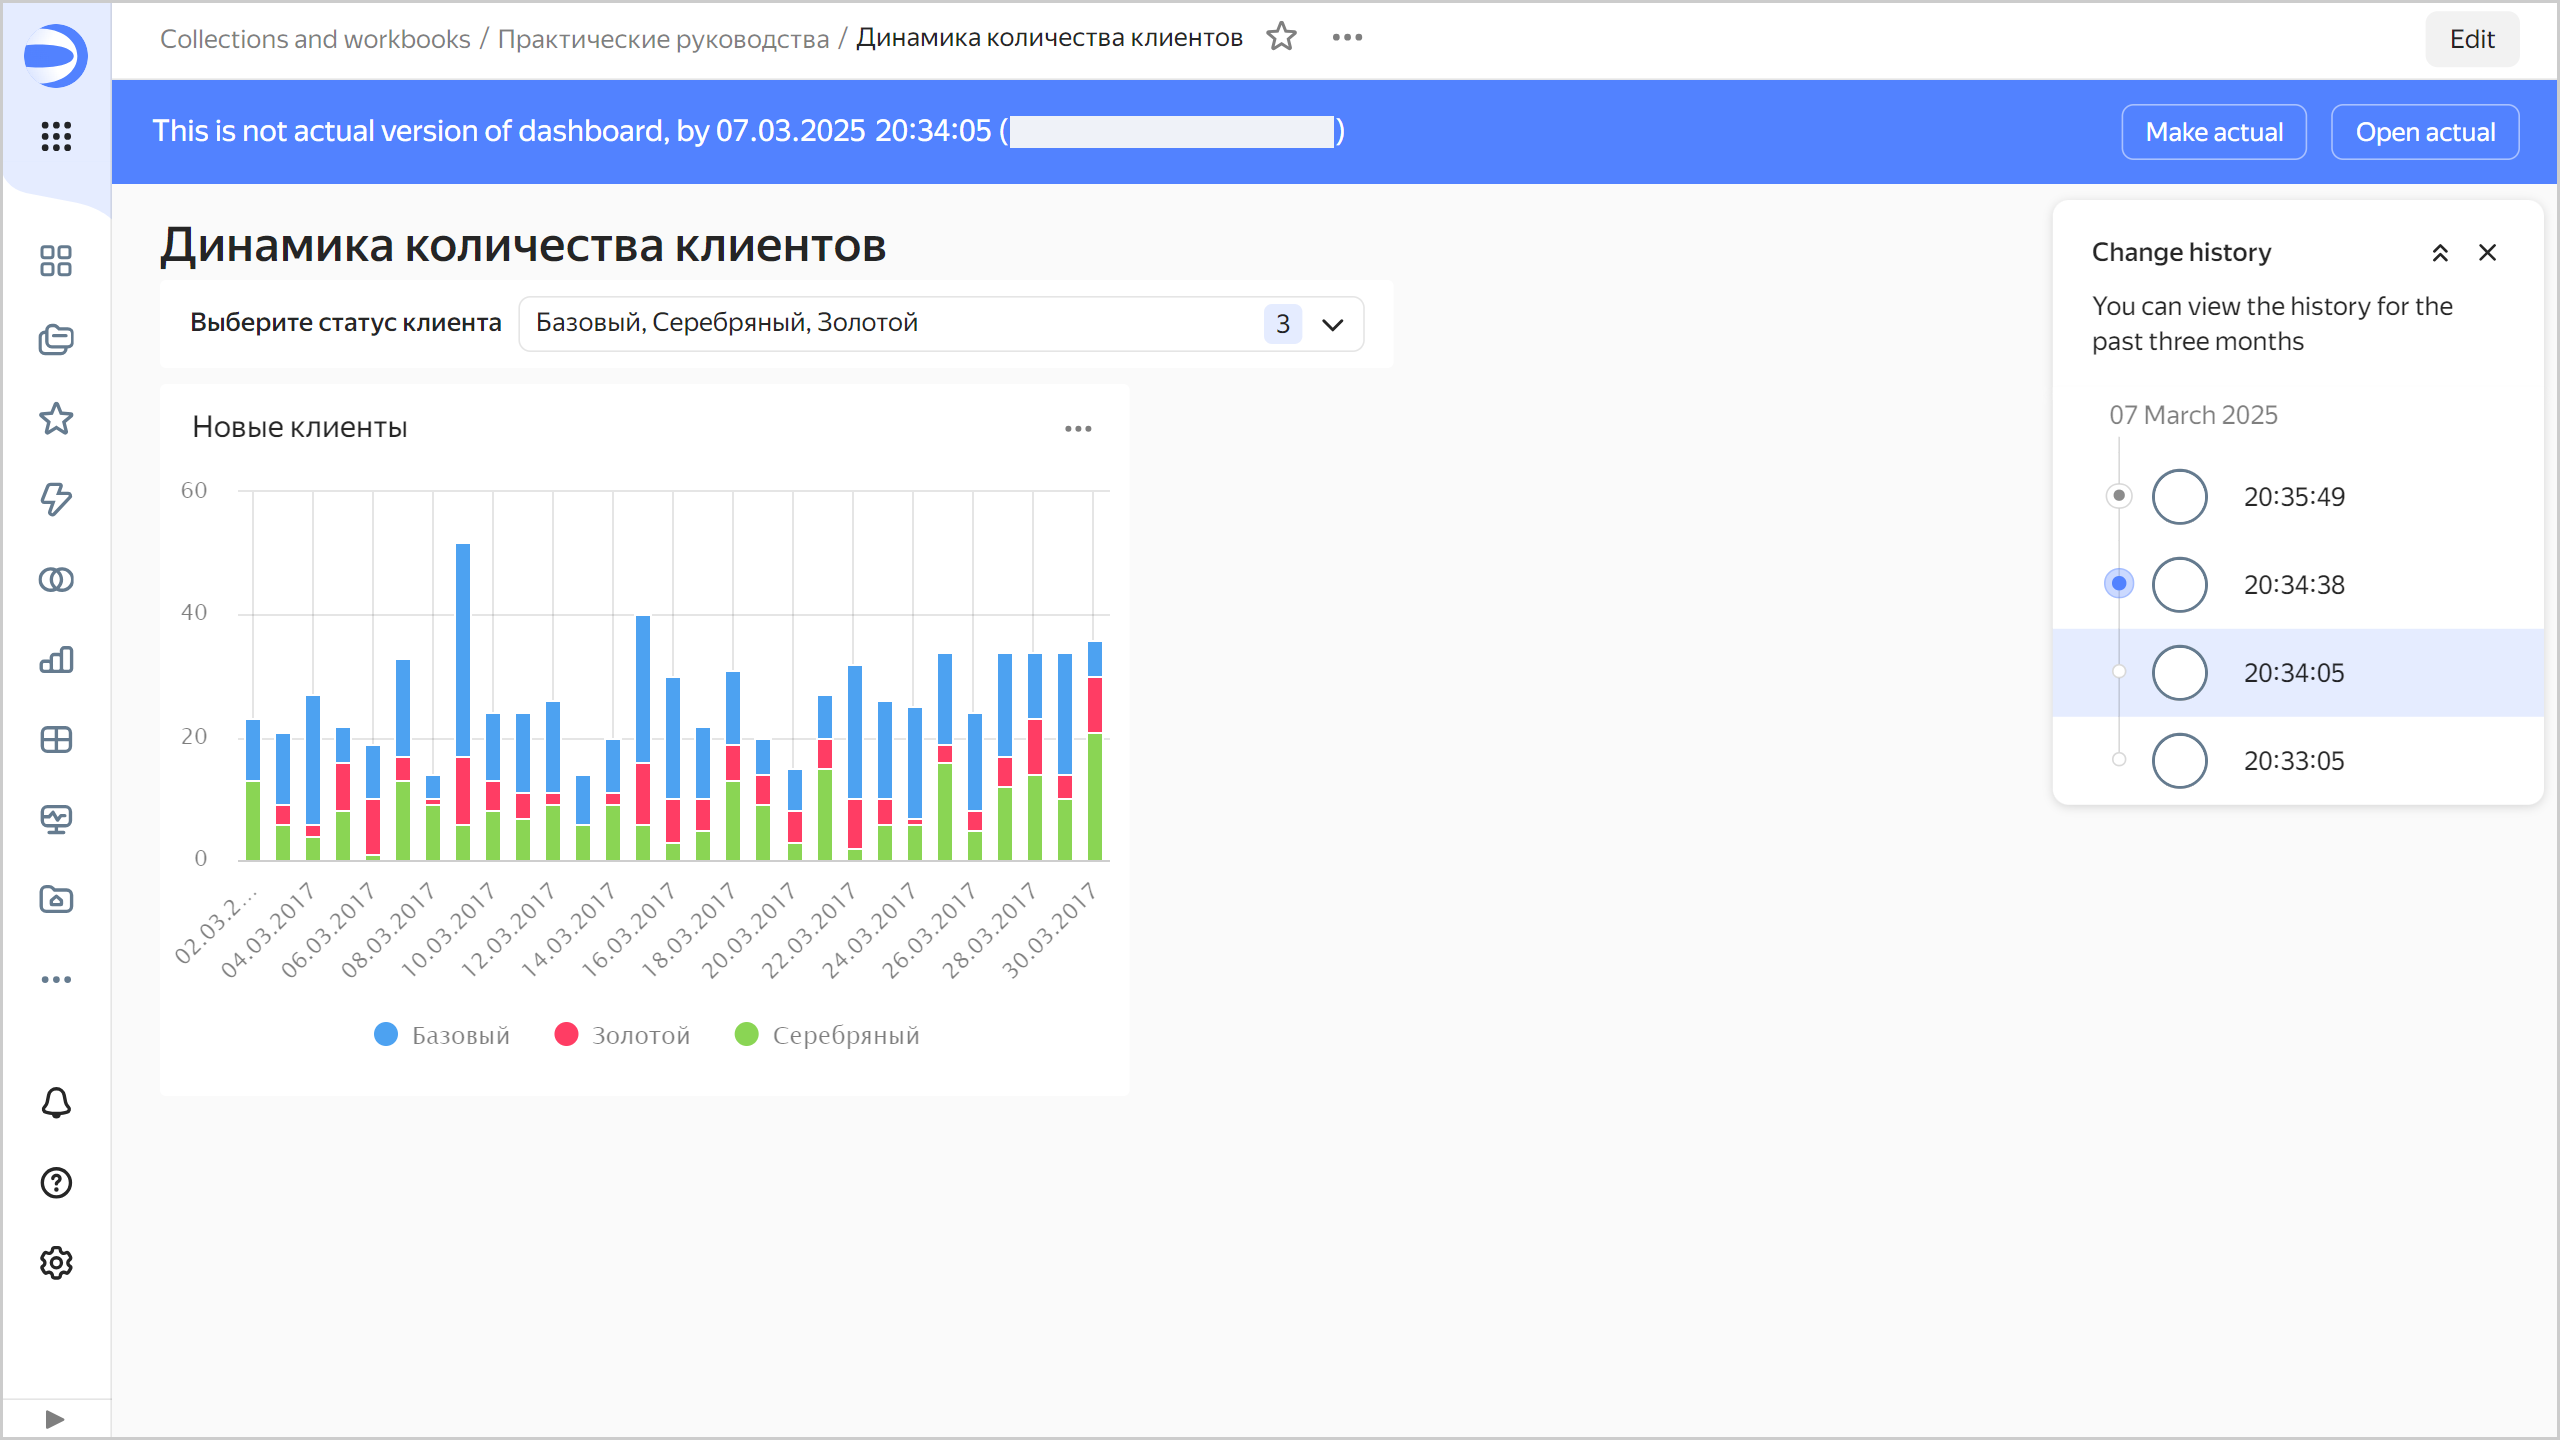
Task: Select the 20:34:38 version radio circle
Action: click(2179, 585)
